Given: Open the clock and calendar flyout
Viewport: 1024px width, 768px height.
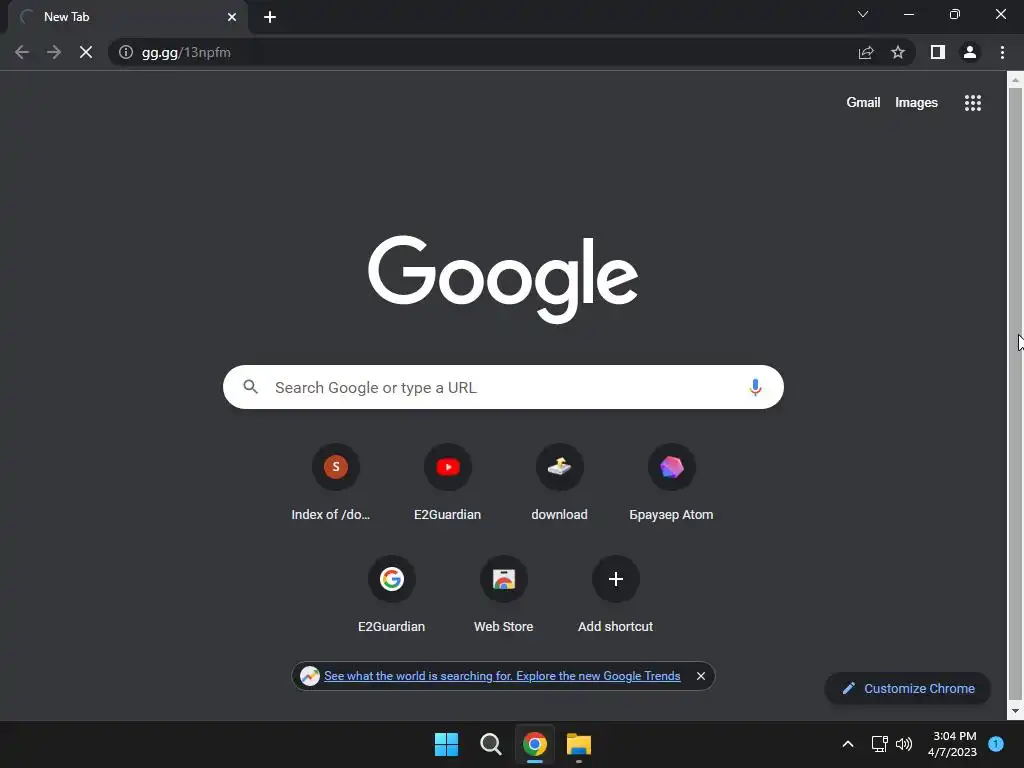Looking at the screenshot, I should click(x=952, y=744).
